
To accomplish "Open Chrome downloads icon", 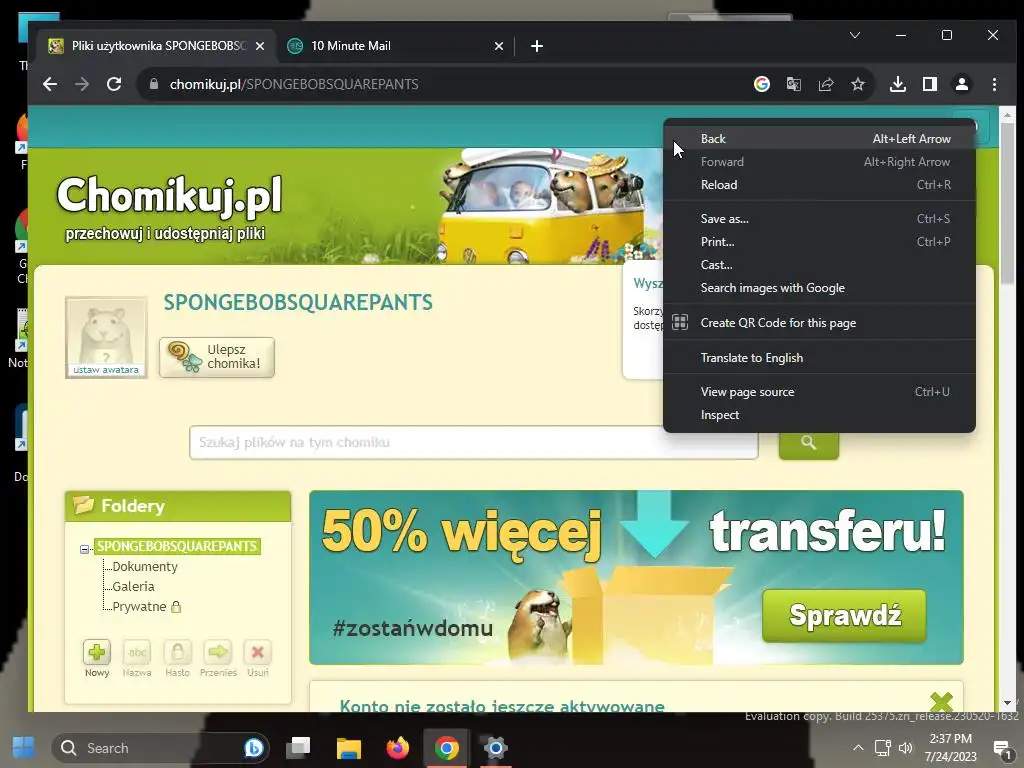I will tap(898, 84).
